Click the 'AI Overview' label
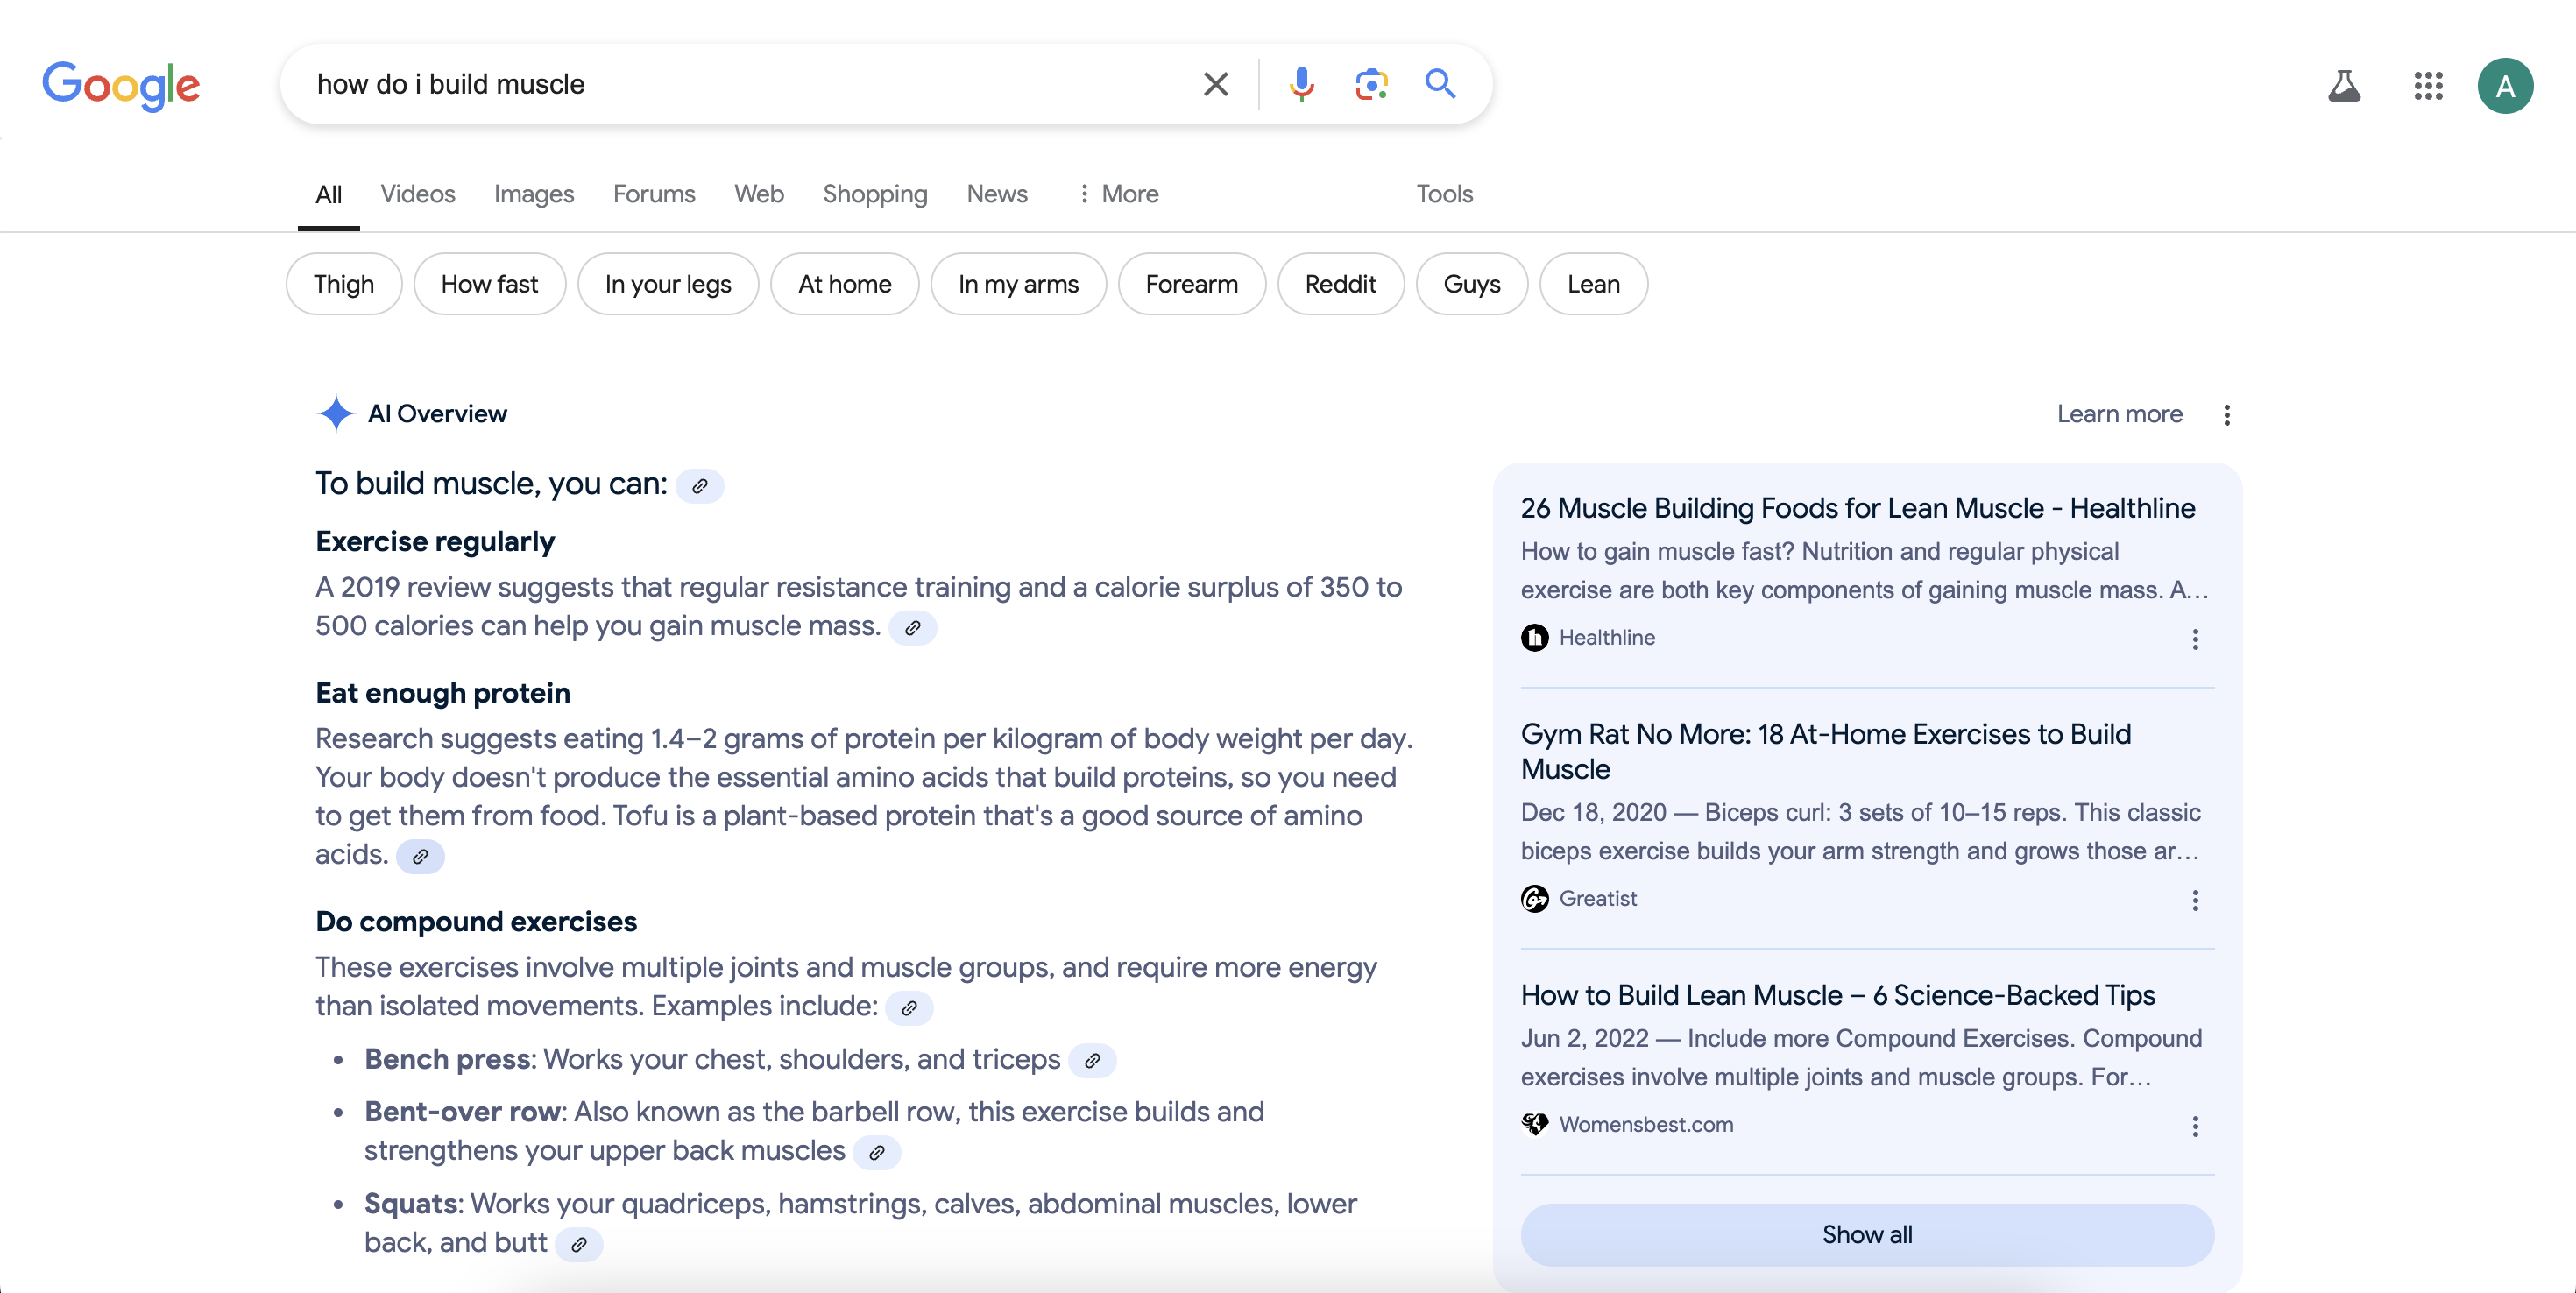Image resolution: width=2576 pixels, height=1293 pixels. click(x=437, y=414)
